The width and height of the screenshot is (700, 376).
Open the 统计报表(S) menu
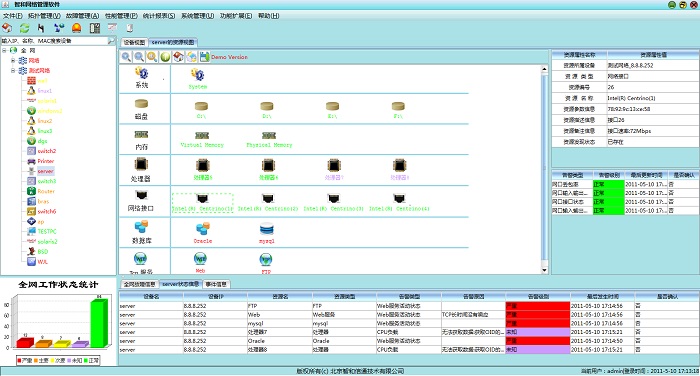[159, 16]
